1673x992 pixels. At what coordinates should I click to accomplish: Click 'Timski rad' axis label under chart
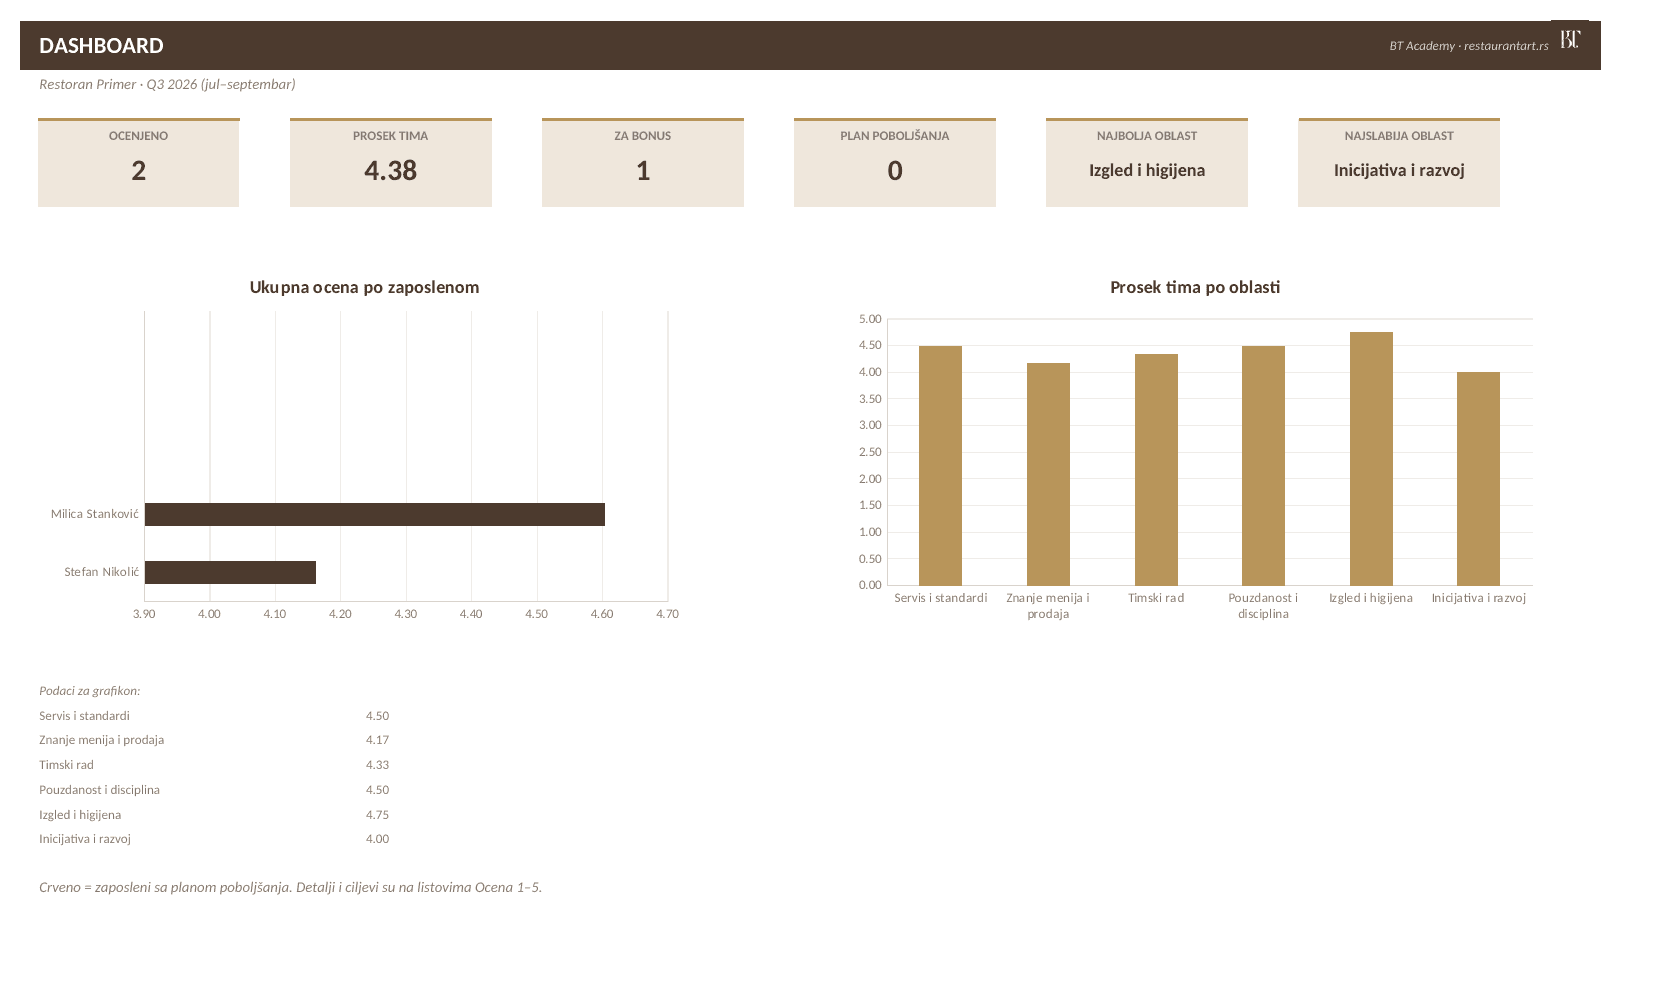point(1156,598)
